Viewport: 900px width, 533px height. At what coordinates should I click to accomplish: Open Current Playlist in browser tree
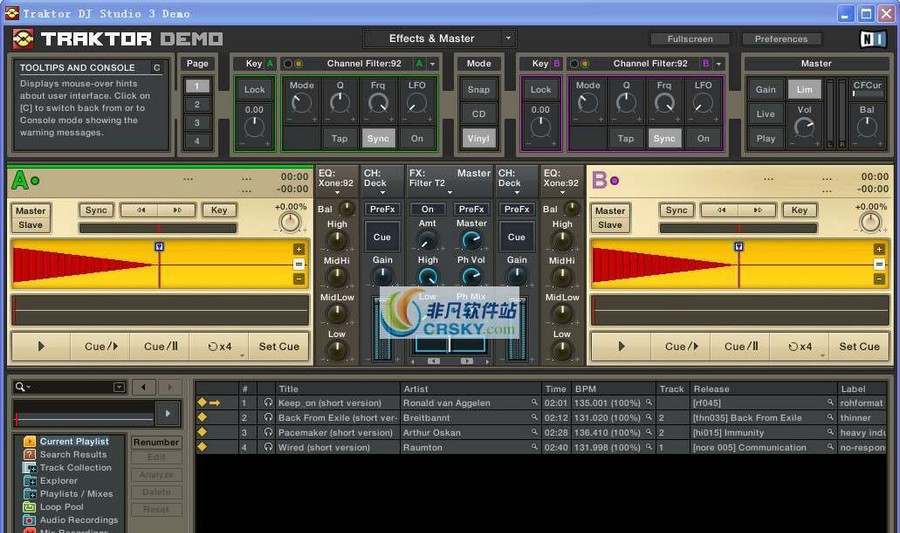74,441
